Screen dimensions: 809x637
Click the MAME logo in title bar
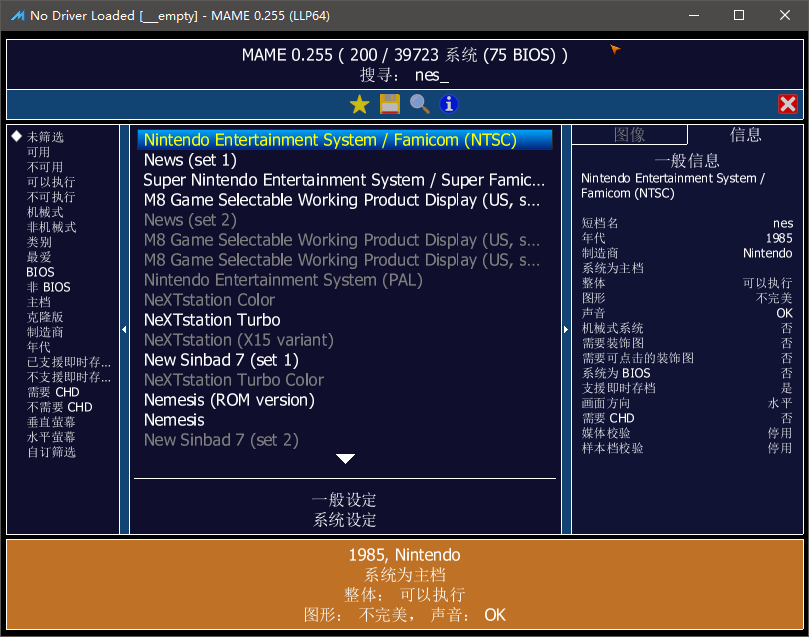point(18,15)
